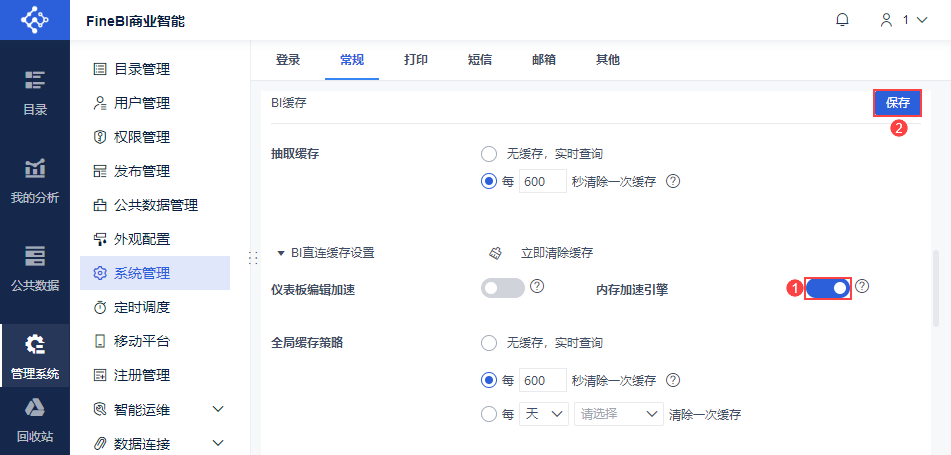Open the 回收站 recycle bin

[35, 419]
